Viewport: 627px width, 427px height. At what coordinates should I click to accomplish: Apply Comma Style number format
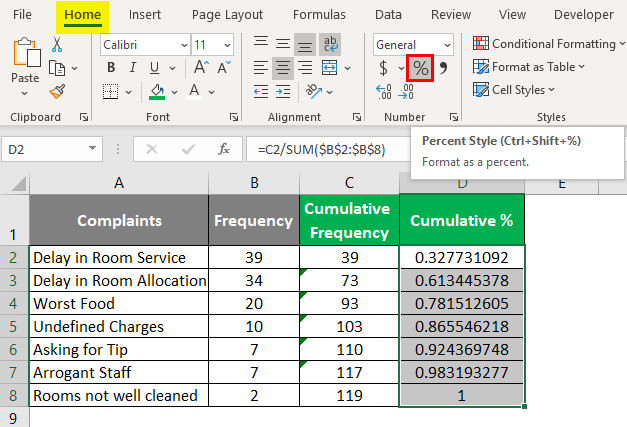point(443,68)
